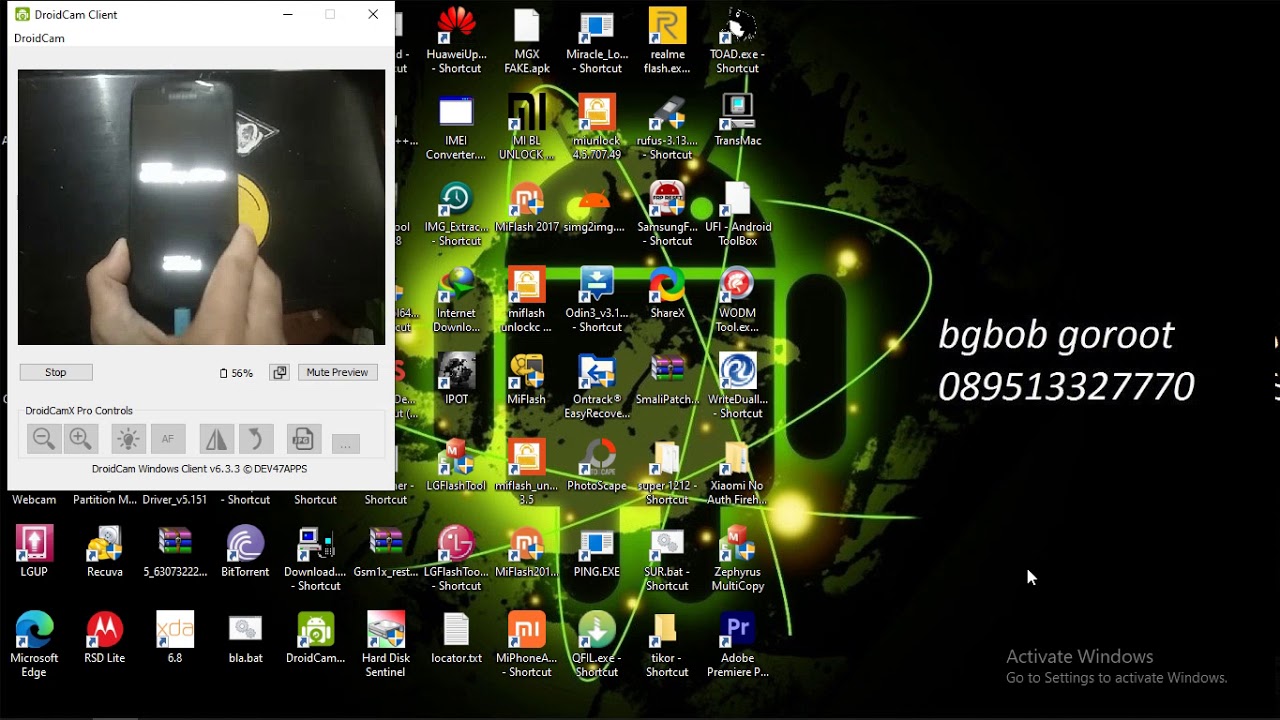The width and height of the screenshot is (1280, 720).
Task: Rotate the video with the curved arrow
Action: point(255,439)
